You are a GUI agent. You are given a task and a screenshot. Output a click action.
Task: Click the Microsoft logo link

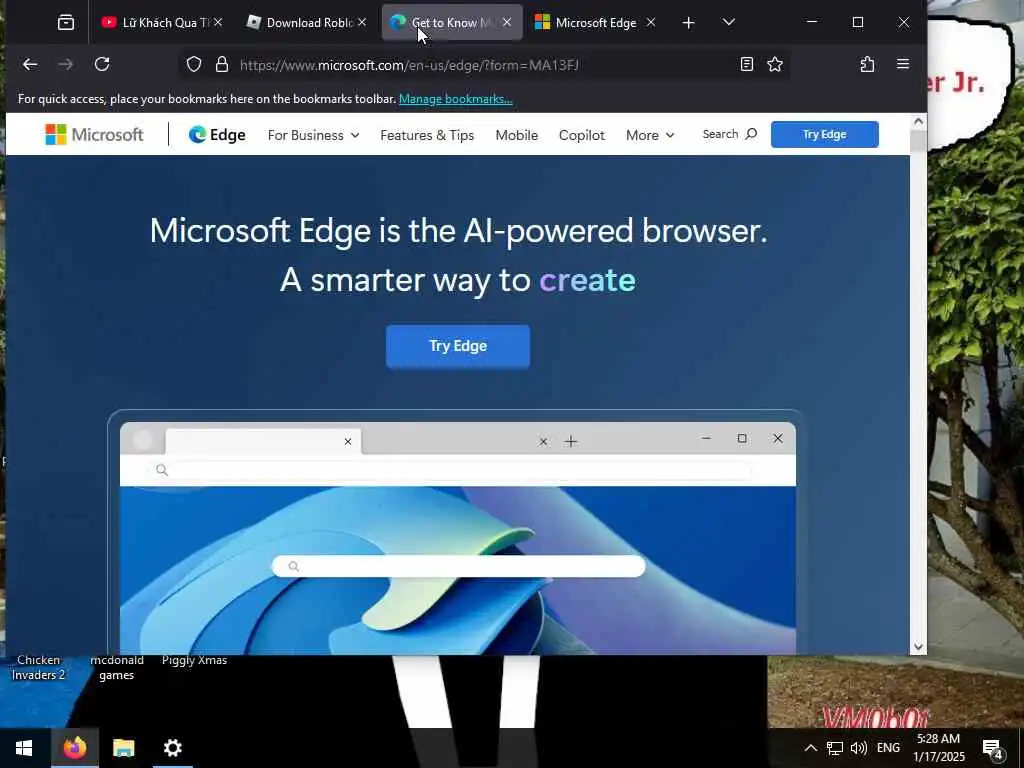pyautogui.click(x=94, y=135)
